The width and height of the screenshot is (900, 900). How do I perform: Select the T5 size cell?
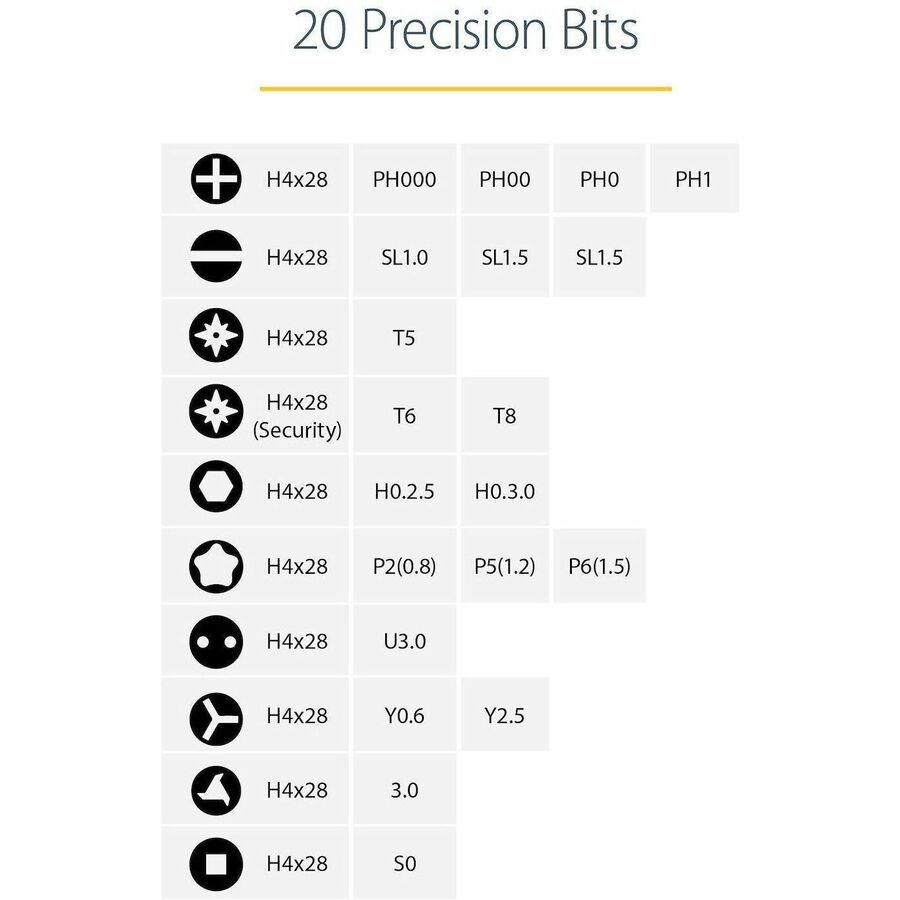[404, 337]
